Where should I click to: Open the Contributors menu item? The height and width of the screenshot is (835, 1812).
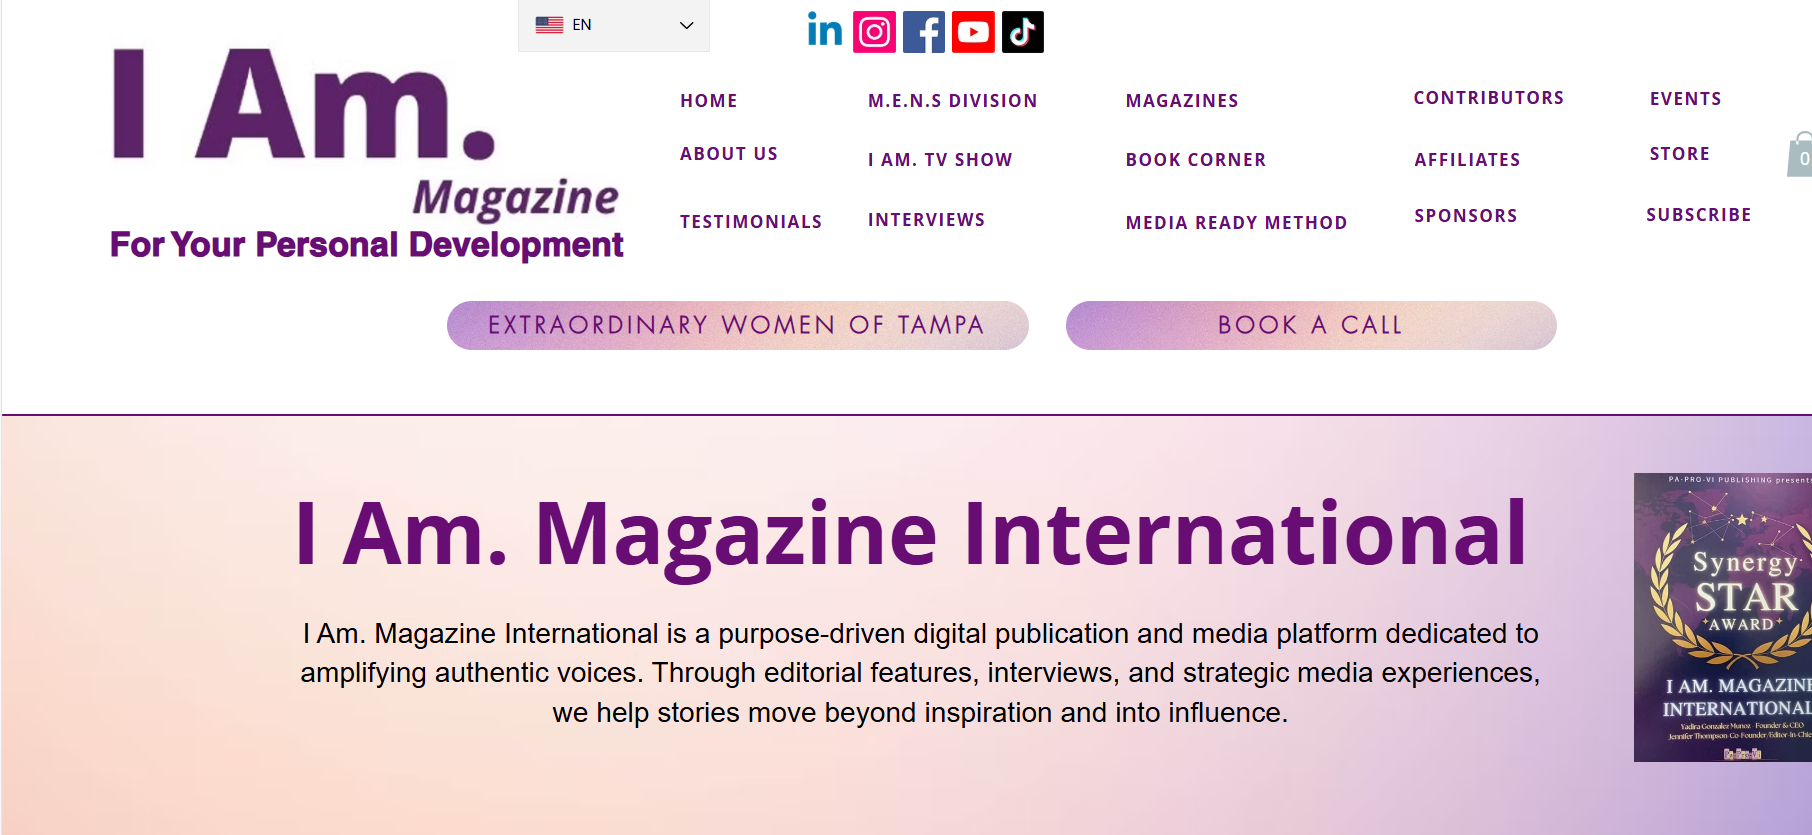[1489, 98]
